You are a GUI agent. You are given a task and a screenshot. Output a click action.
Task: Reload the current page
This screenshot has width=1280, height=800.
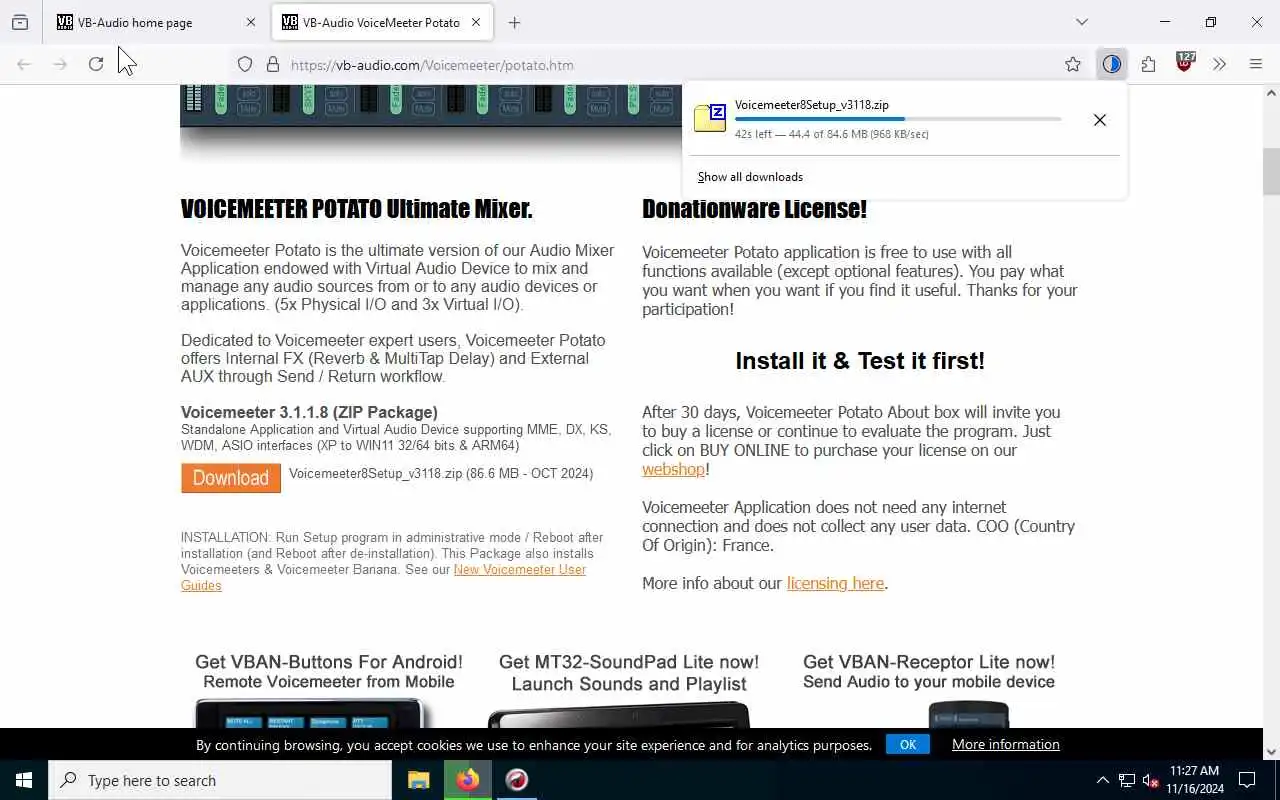96,64
